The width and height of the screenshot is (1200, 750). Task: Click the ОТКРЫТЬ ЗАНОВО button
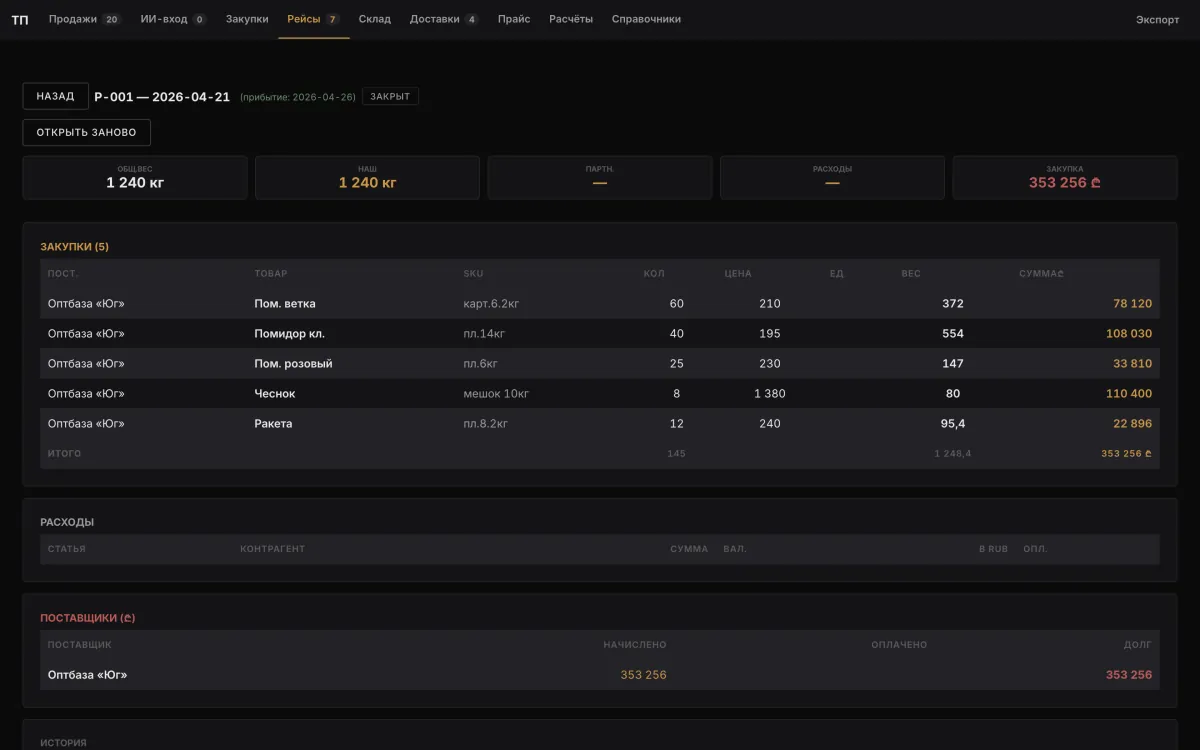pyautogui.click(x=87, y=132)
